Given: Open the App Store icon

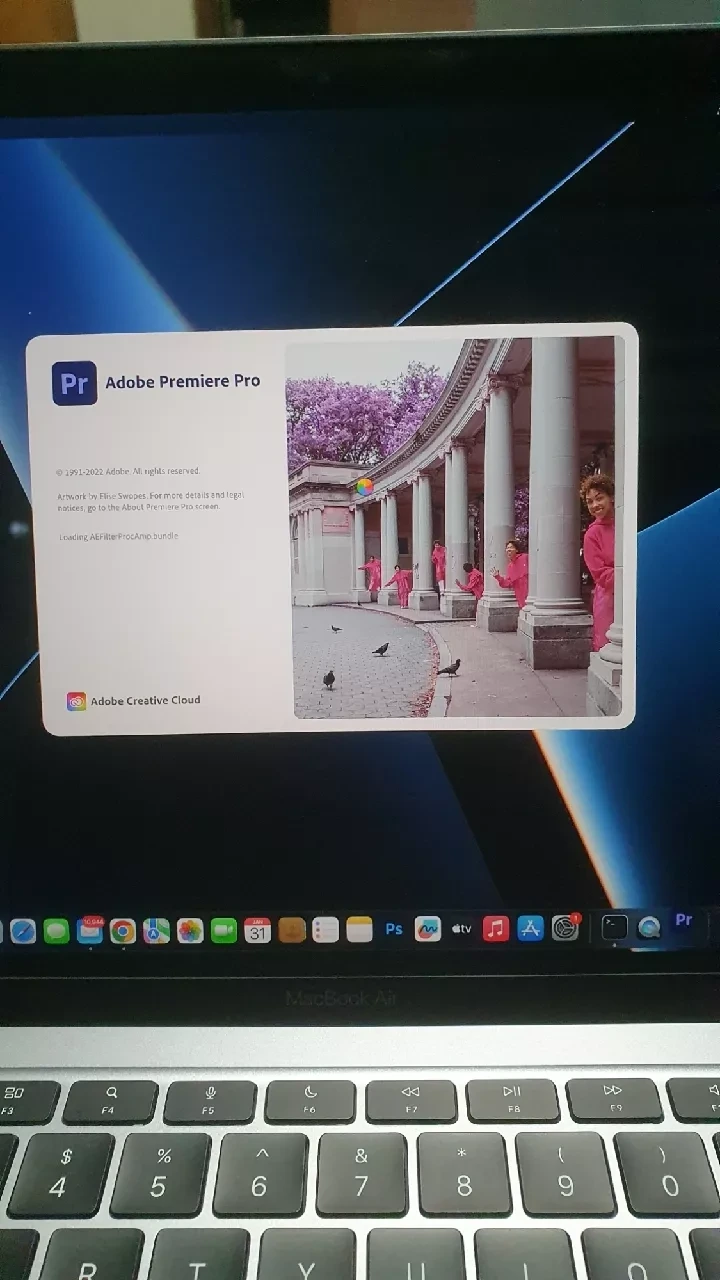Looking at the screenshot, I should [530, 928].
